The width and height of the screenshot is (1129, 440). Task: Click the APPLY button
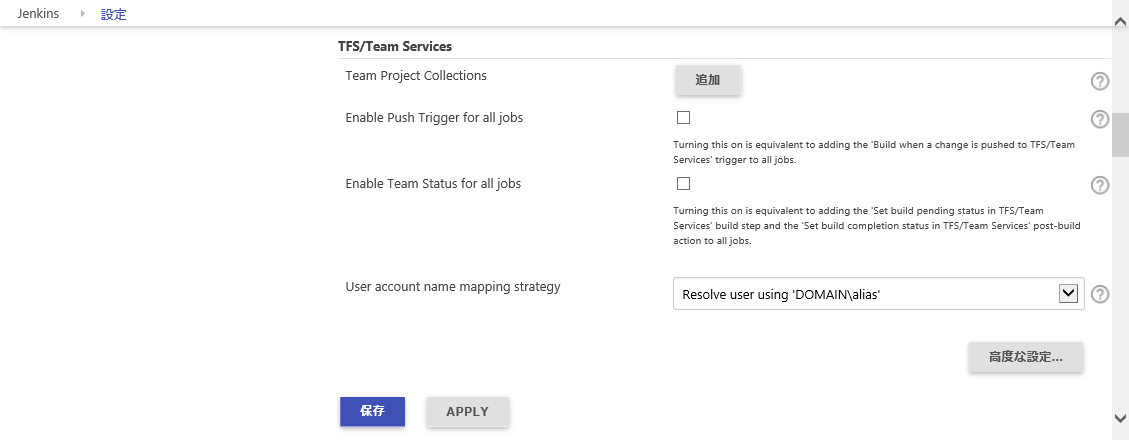(467, 412)
